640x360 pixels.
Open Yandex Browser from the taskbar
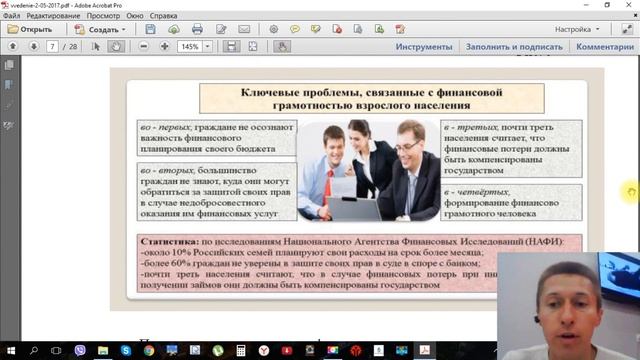coord(264,351)
